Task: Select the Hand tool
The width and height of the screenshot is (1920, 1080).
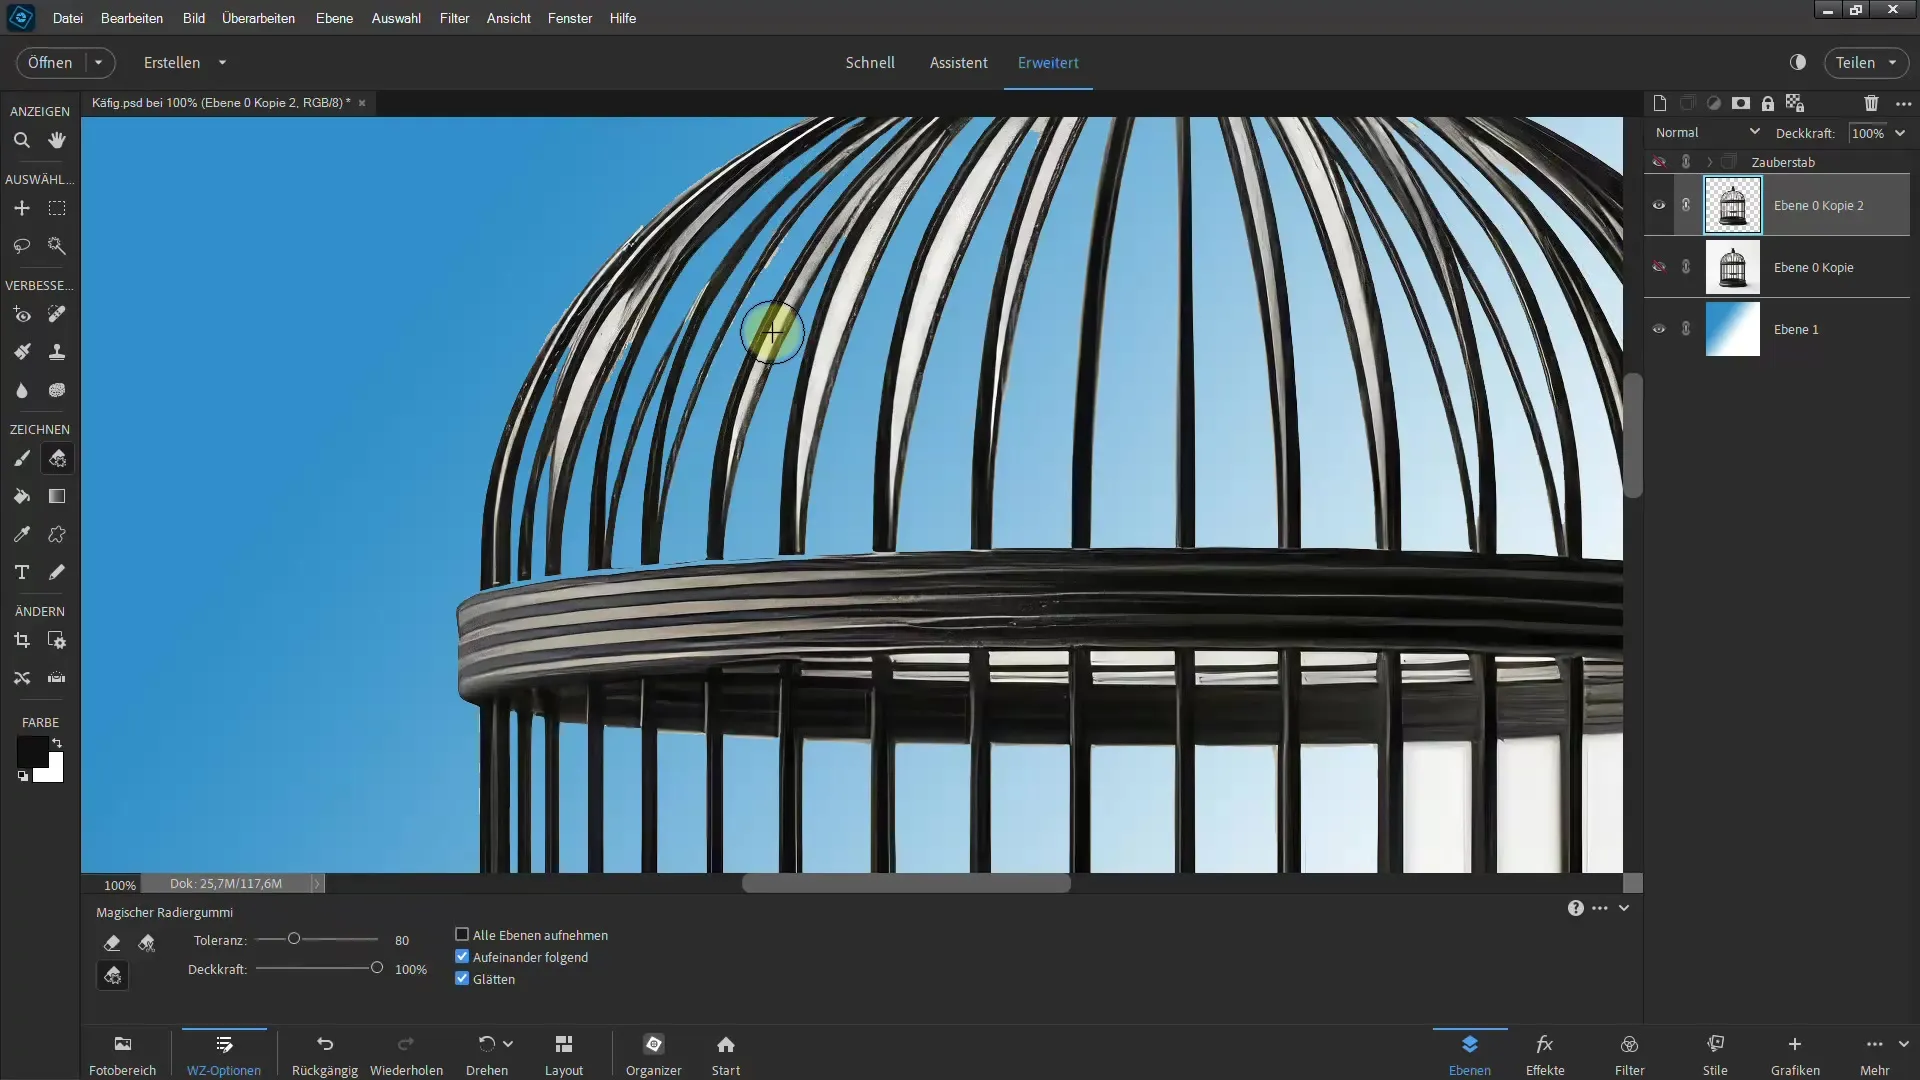Action: click(x=57, y=140)
